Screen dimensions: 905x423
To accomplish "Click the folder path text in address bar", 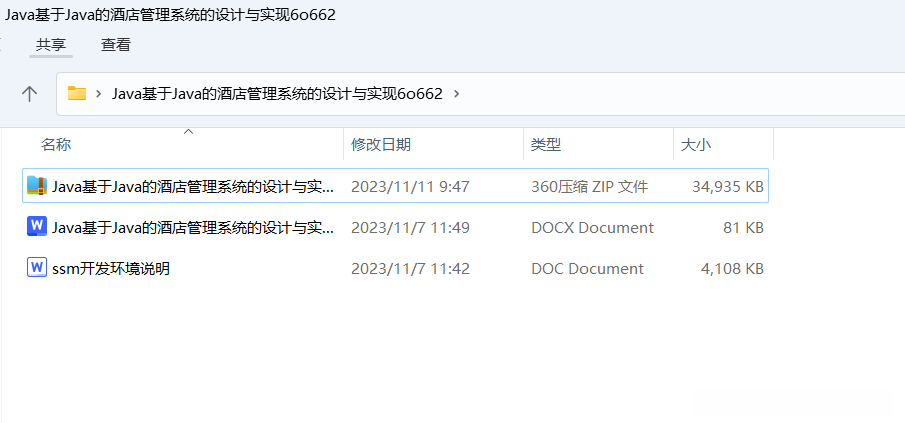I will tap(277, 93).
